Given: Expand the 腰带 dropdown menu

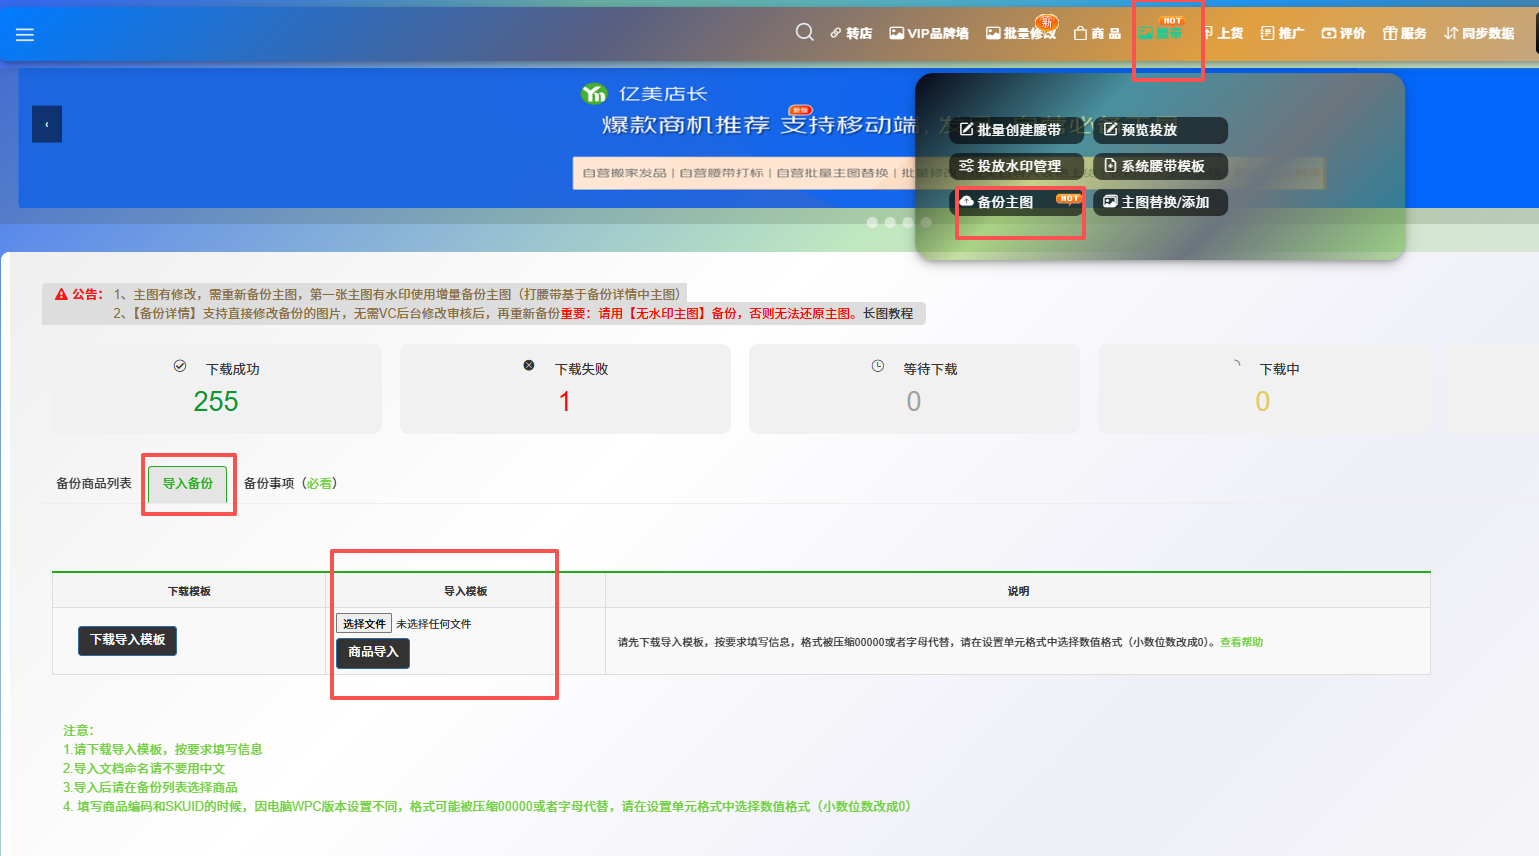Looking at the screenshot, I should pos(1160,34).
